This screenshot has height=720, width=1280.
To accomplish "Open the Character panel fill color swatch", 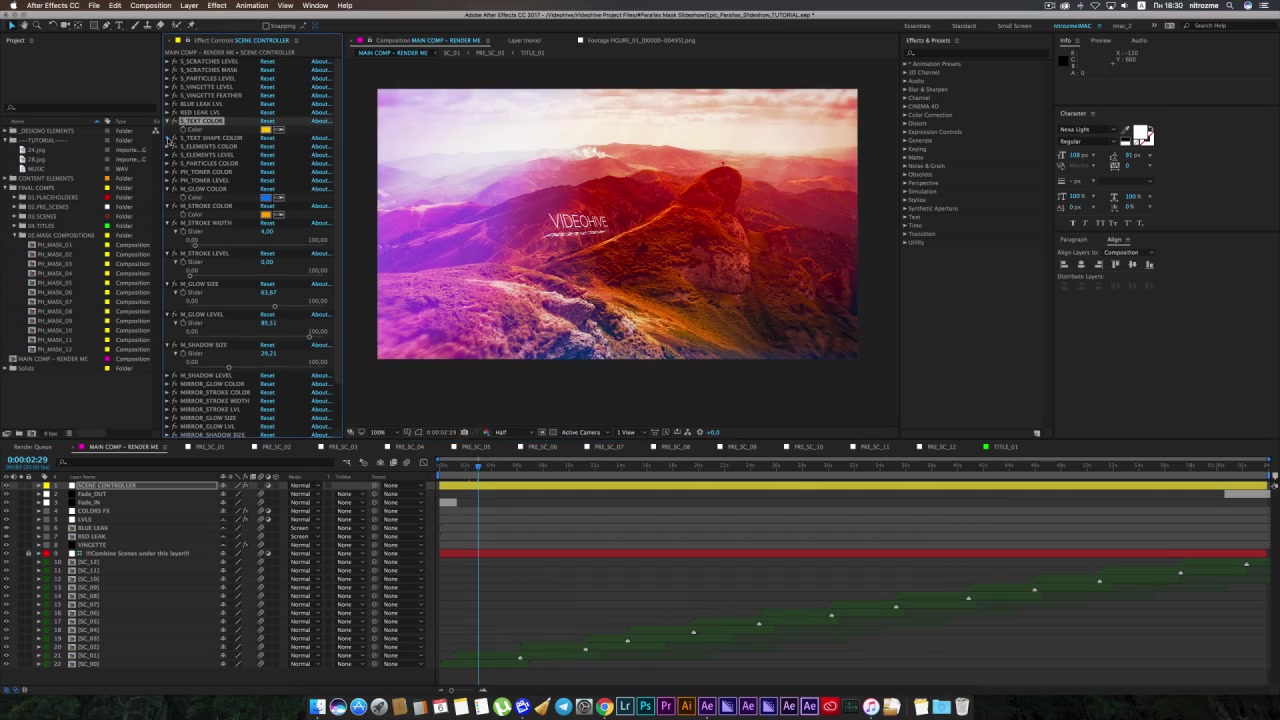I will click(x=1140, y=132).
